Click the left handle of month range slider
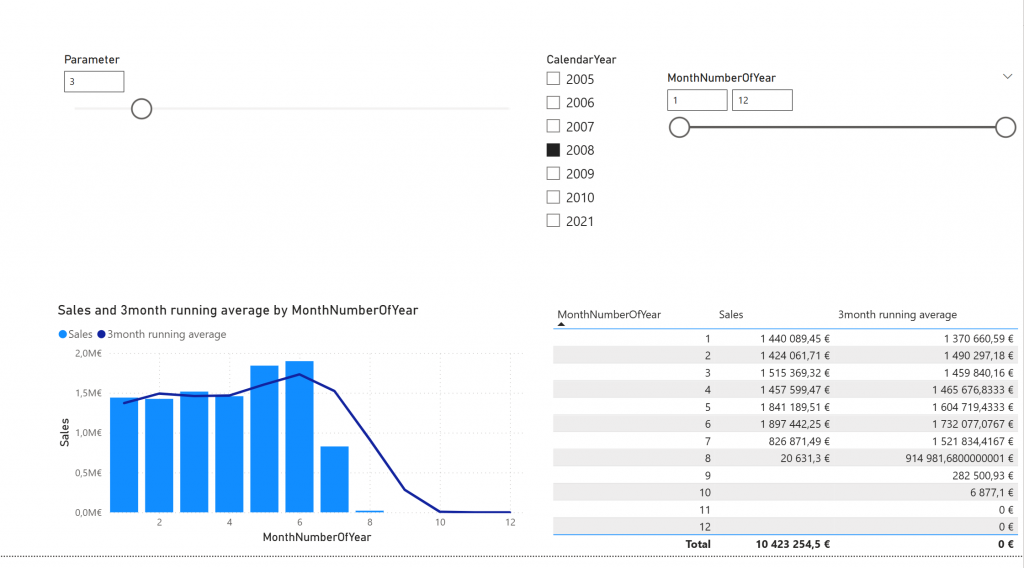The width and height of the screenshot is (1024, 568). point(680,127)
